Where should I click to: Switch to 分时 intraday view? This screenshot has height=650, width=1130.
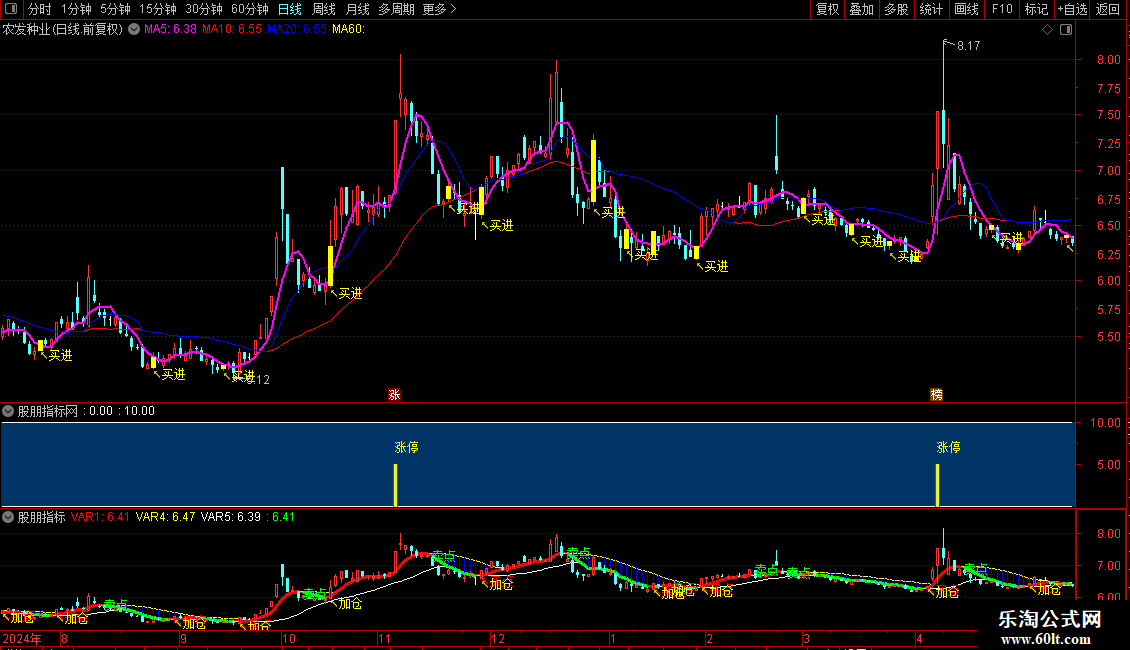click(x=40, y=9)
